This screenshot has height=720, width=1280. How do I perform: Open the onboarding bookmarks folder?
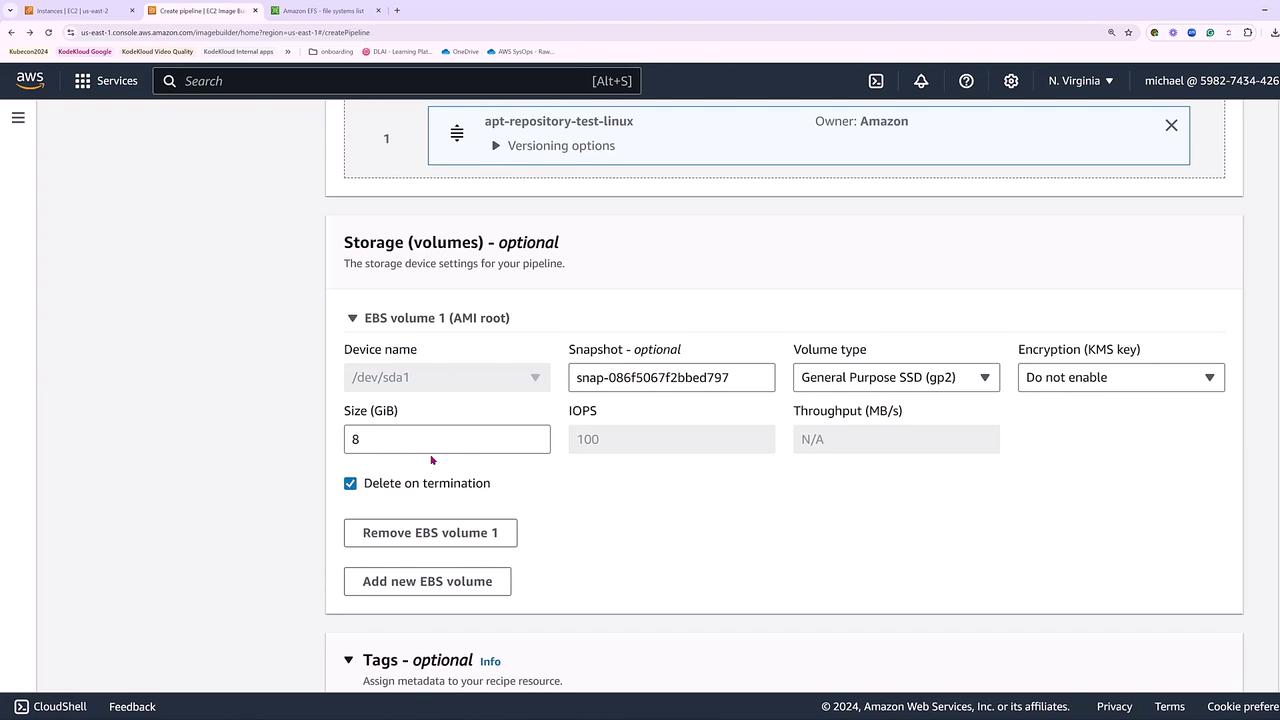[331, 51]
